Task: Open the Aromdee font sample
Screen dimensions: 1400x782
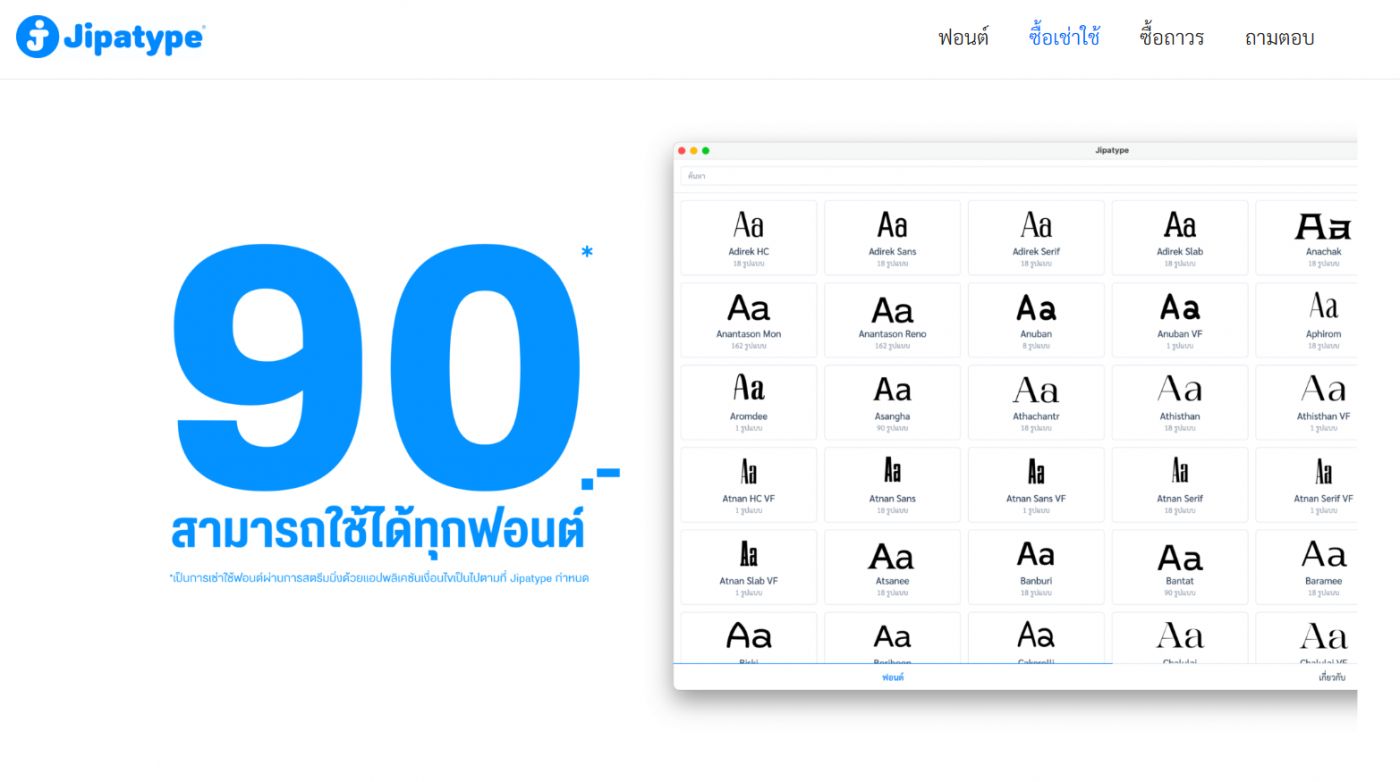Action: coord(748,402)
